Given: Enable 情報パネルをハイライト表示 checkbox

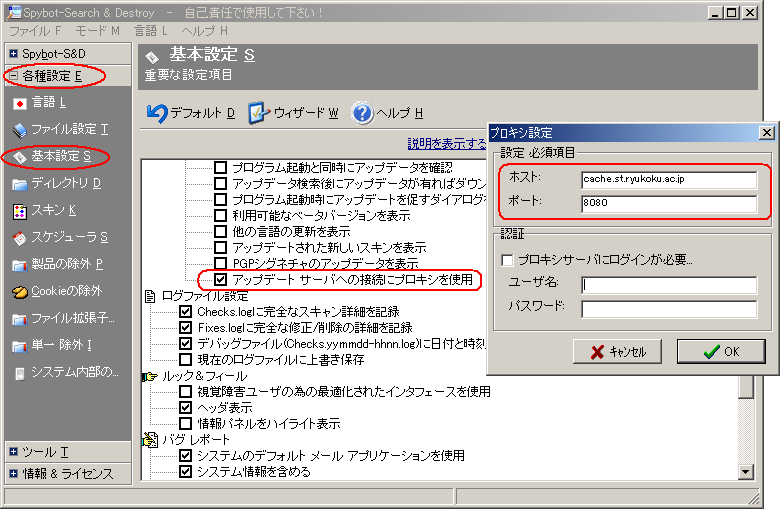Looking at the screenshot, I should pos(185,423).
